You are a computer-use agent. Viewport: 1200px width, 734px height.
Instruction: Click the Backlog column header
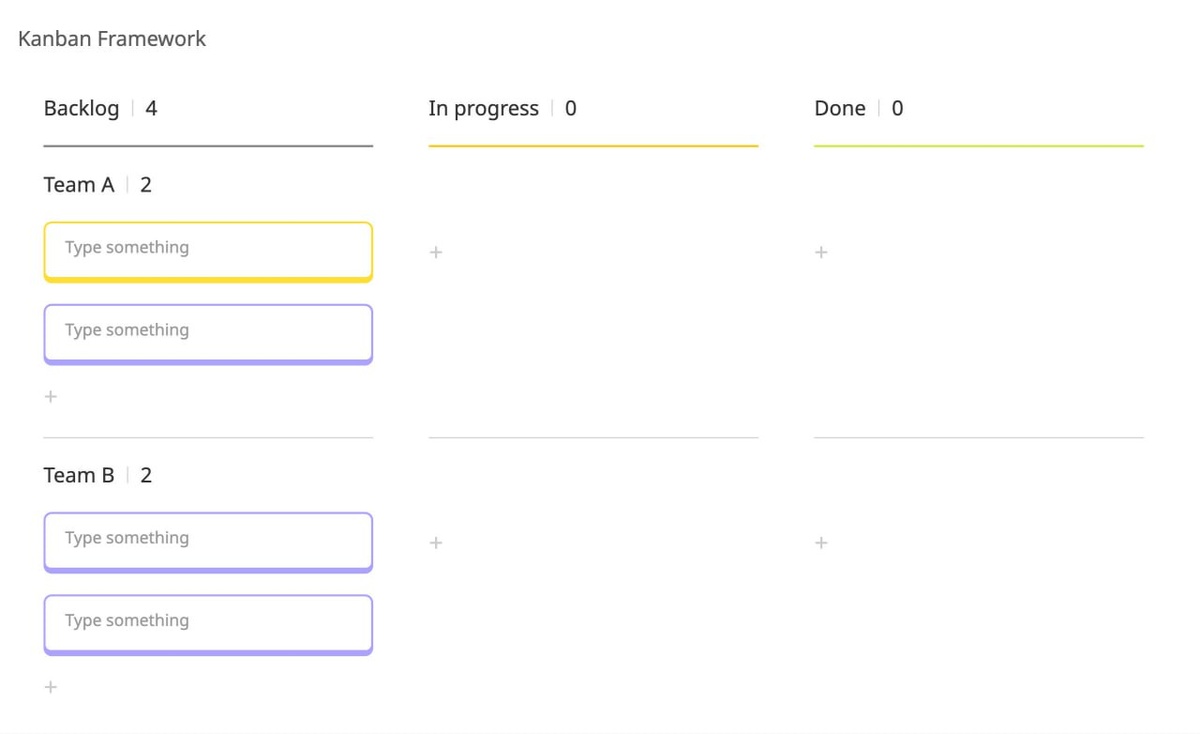[x=81, y=109]
